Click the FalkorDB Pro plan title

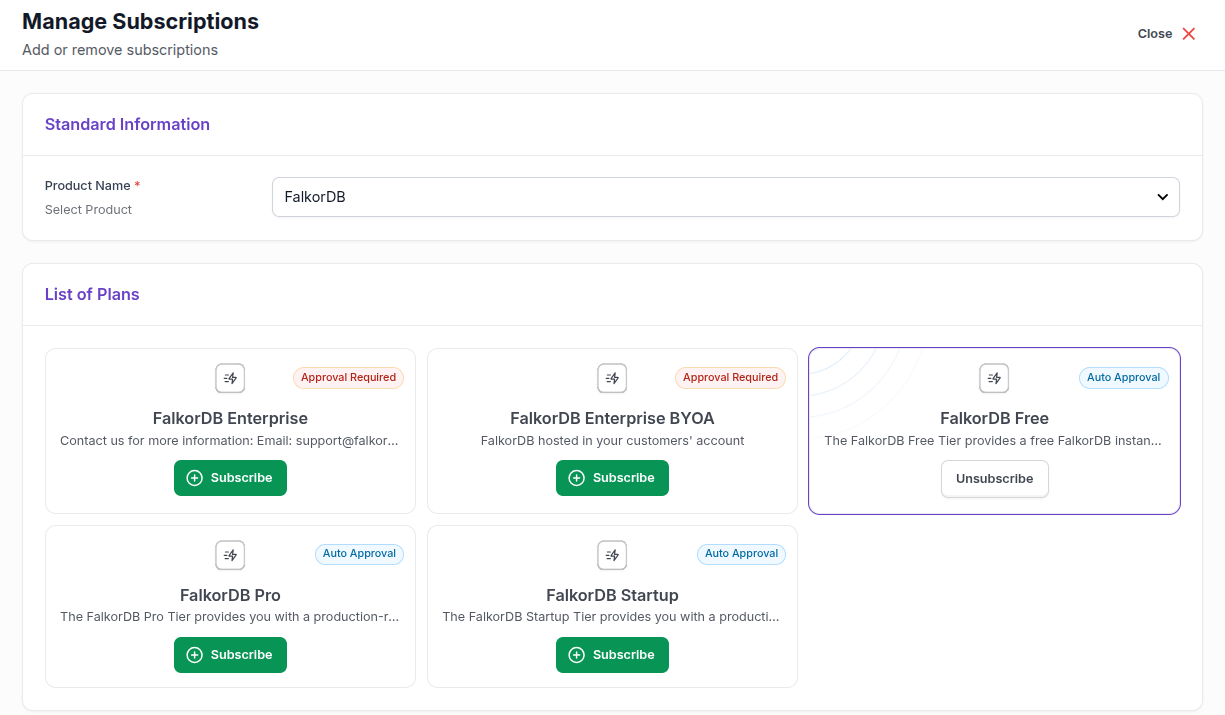tap(230, 595)
